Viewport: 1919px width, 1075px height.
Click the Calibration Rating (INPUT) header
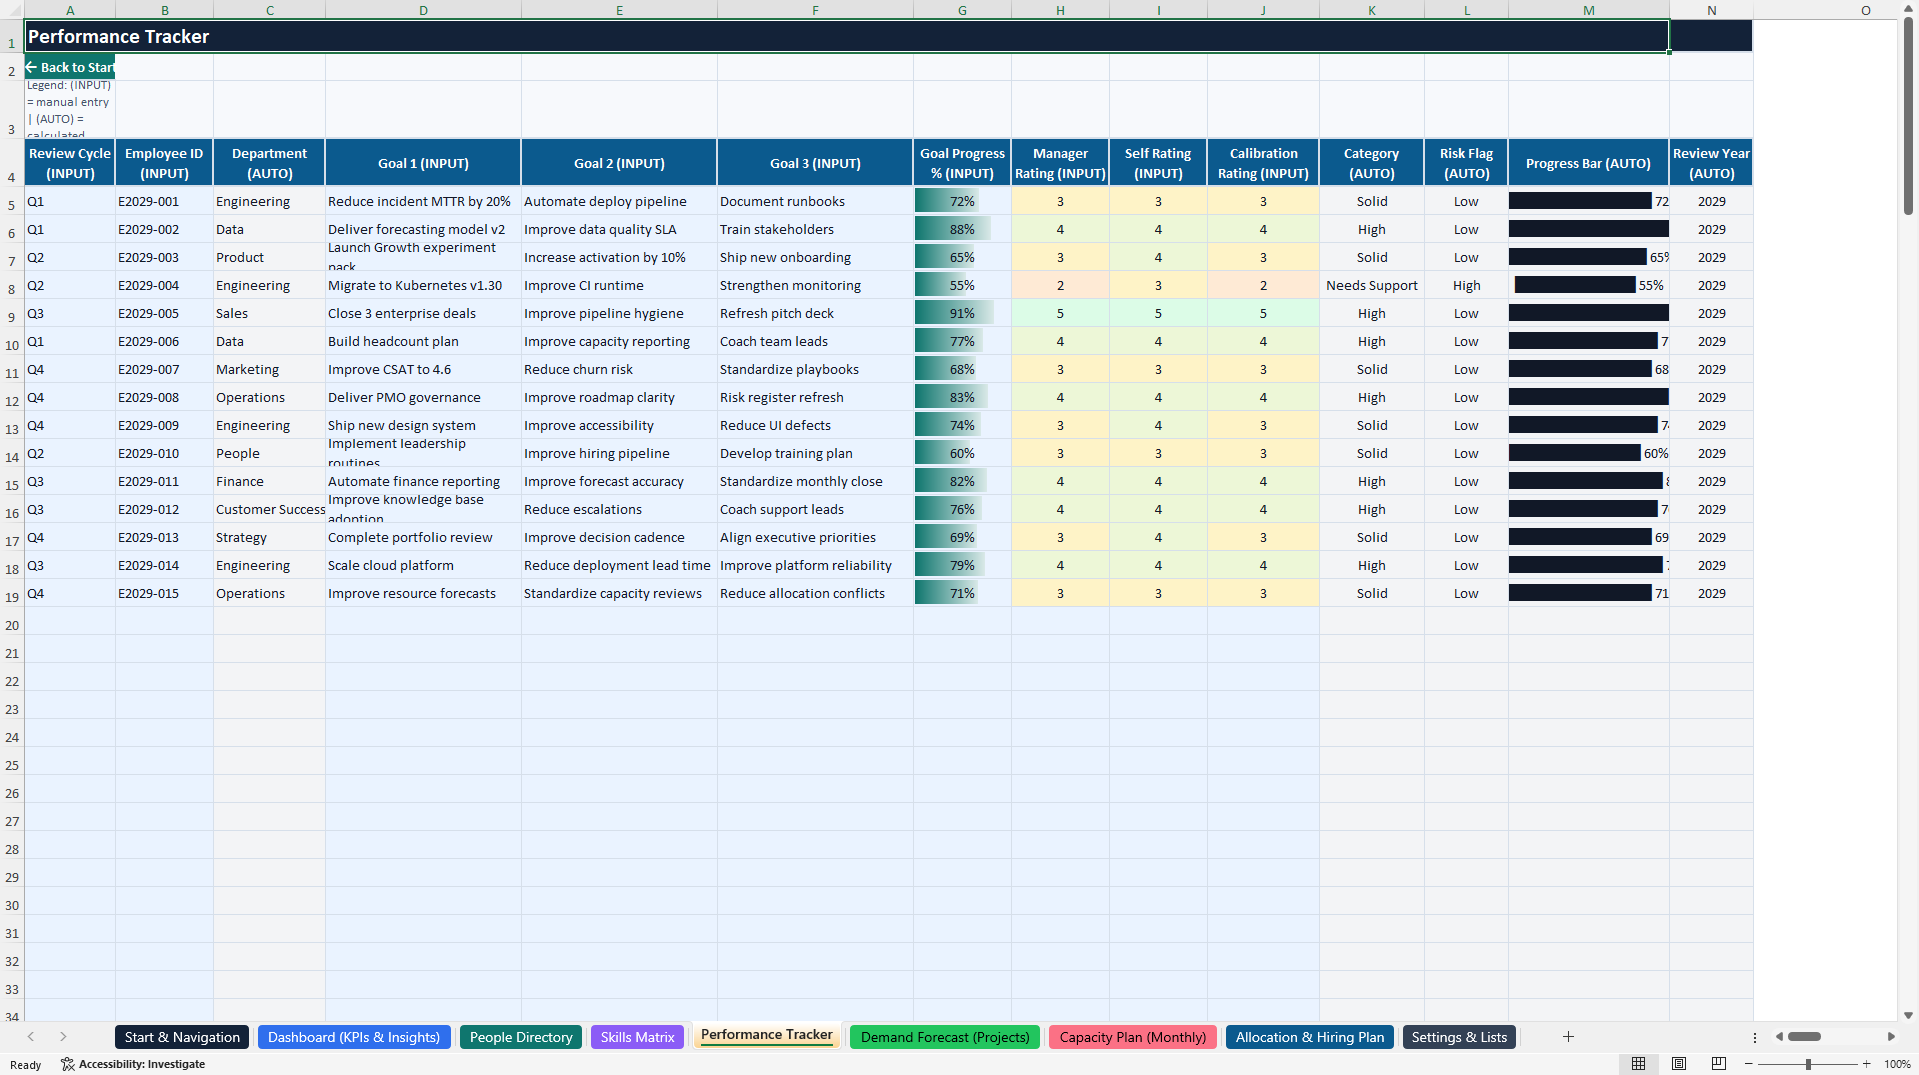[1263, 163]
